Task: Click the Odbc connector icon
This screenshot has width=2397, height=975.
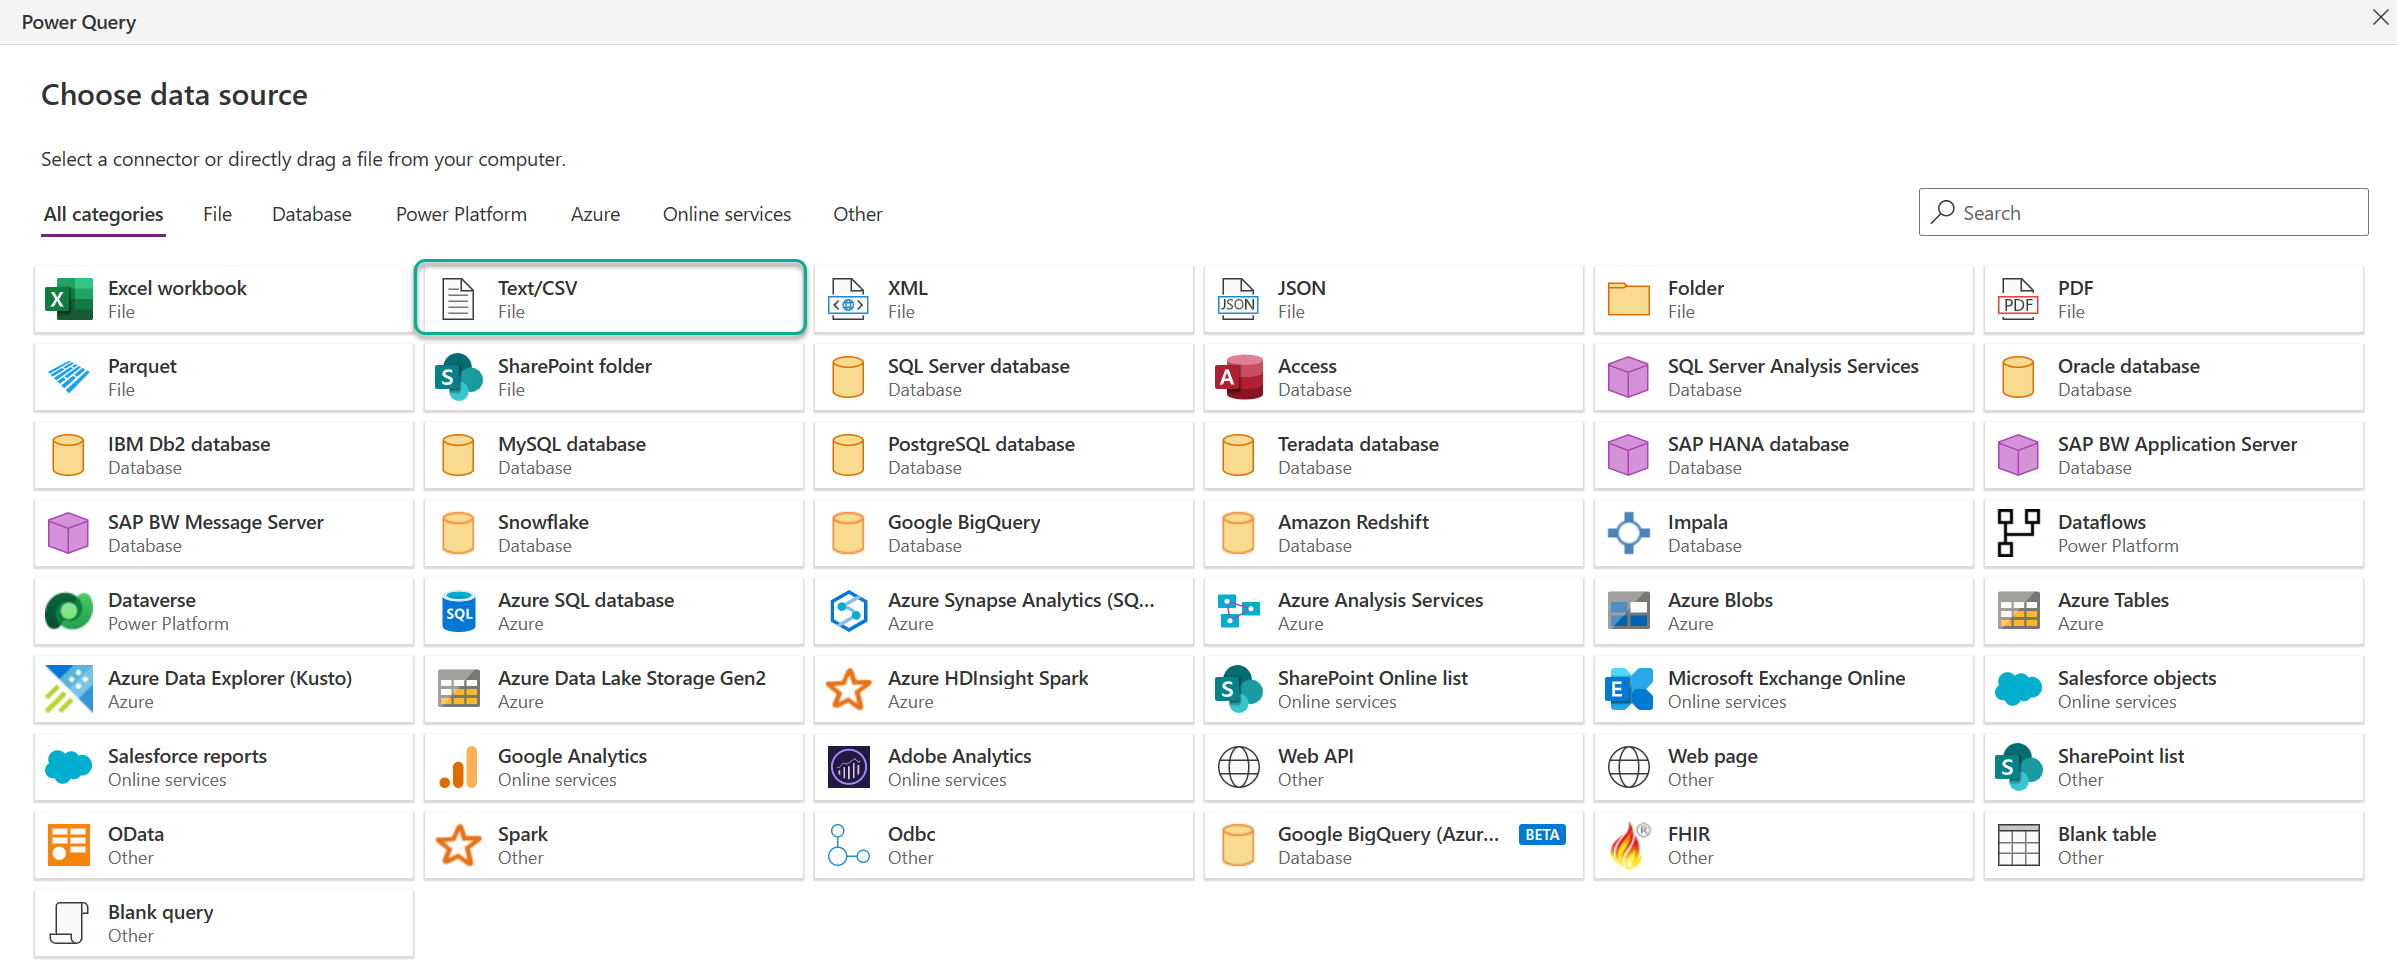Action: pyautogui.click(x=849, y=845)
